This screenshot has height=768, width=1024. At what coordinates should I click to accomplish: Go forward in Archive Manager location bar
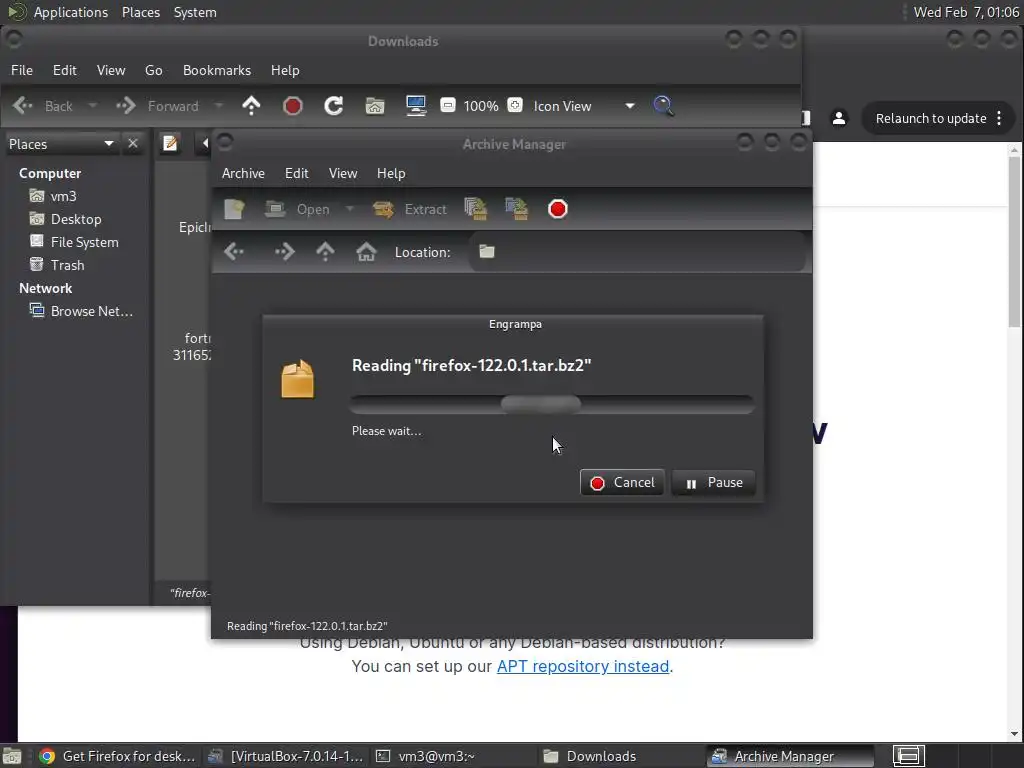(x=284, y=251)
